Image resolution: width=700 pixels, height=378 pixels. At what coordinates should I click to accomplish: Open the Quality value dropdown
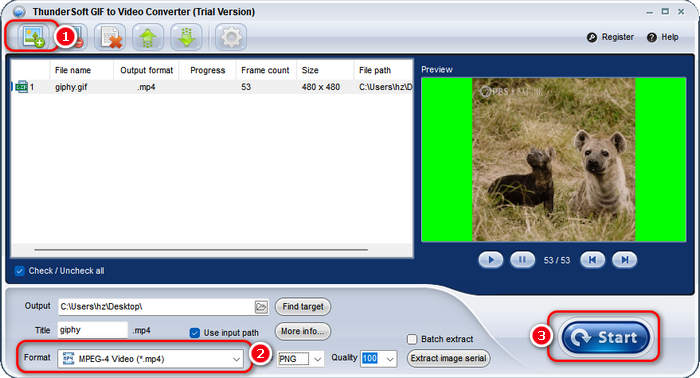pos(379,358)
